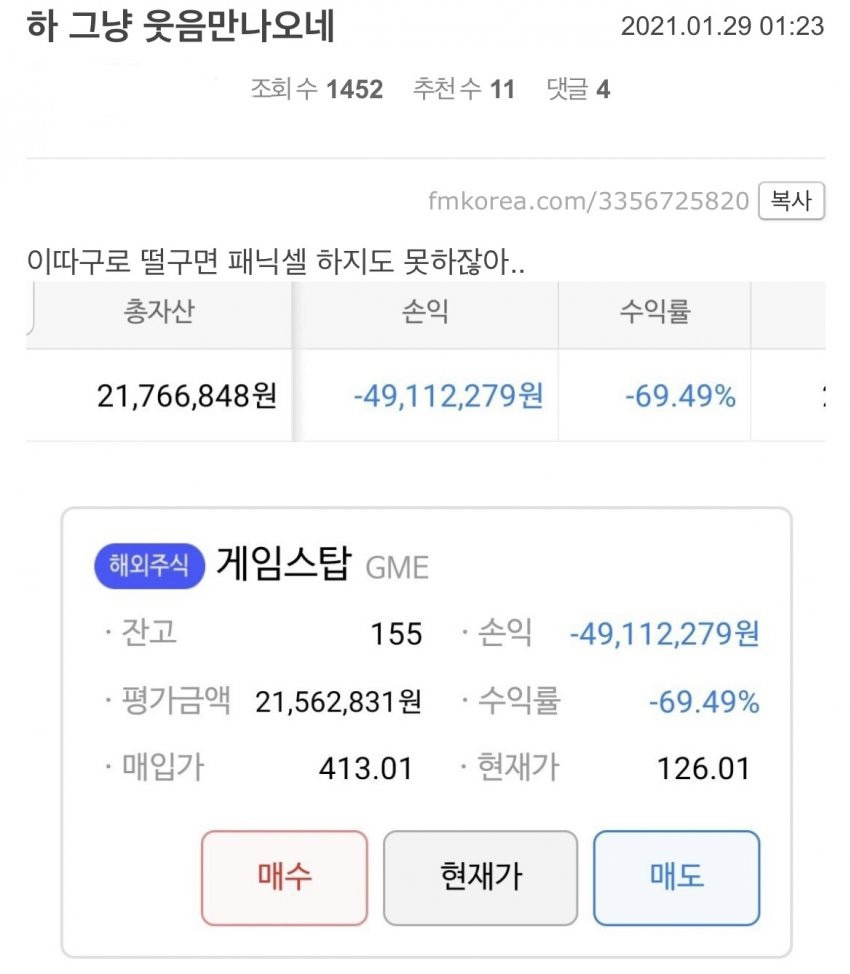Click the post title 하 그냥 웃음만나오네
Viewport: 850px width, 974px height.
[x=180, y=27]
